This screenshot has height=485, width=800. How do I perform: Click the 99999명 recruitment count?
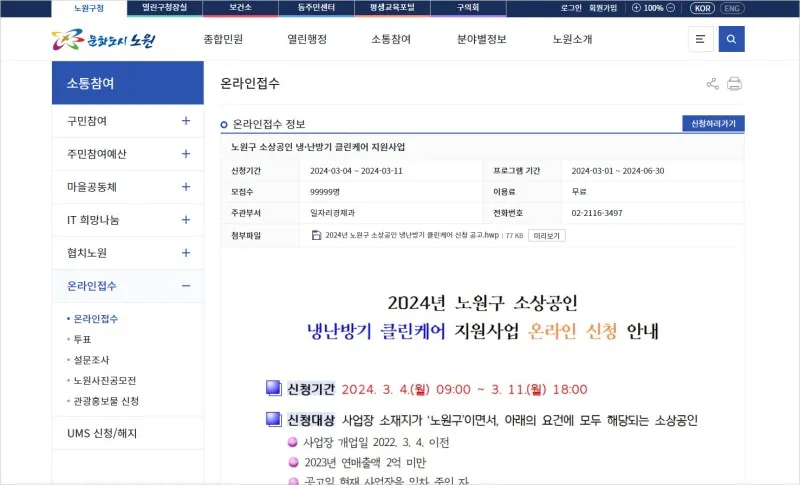pyautogui.click(x=324, y=192)
